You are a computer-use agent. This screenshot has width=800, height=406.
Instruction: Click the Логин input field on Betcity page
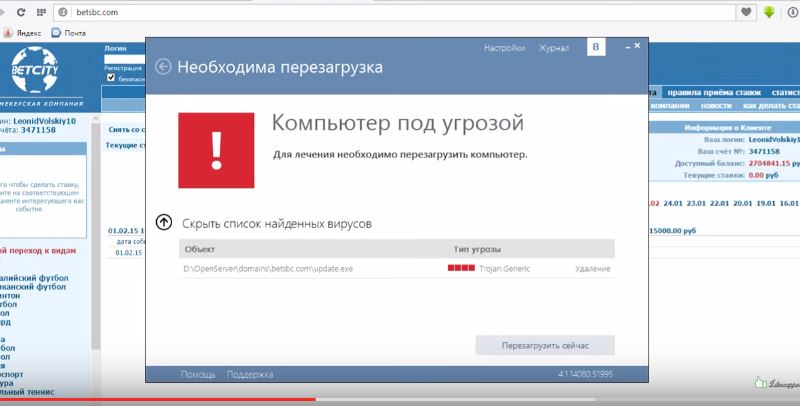(x=124, y=59)
